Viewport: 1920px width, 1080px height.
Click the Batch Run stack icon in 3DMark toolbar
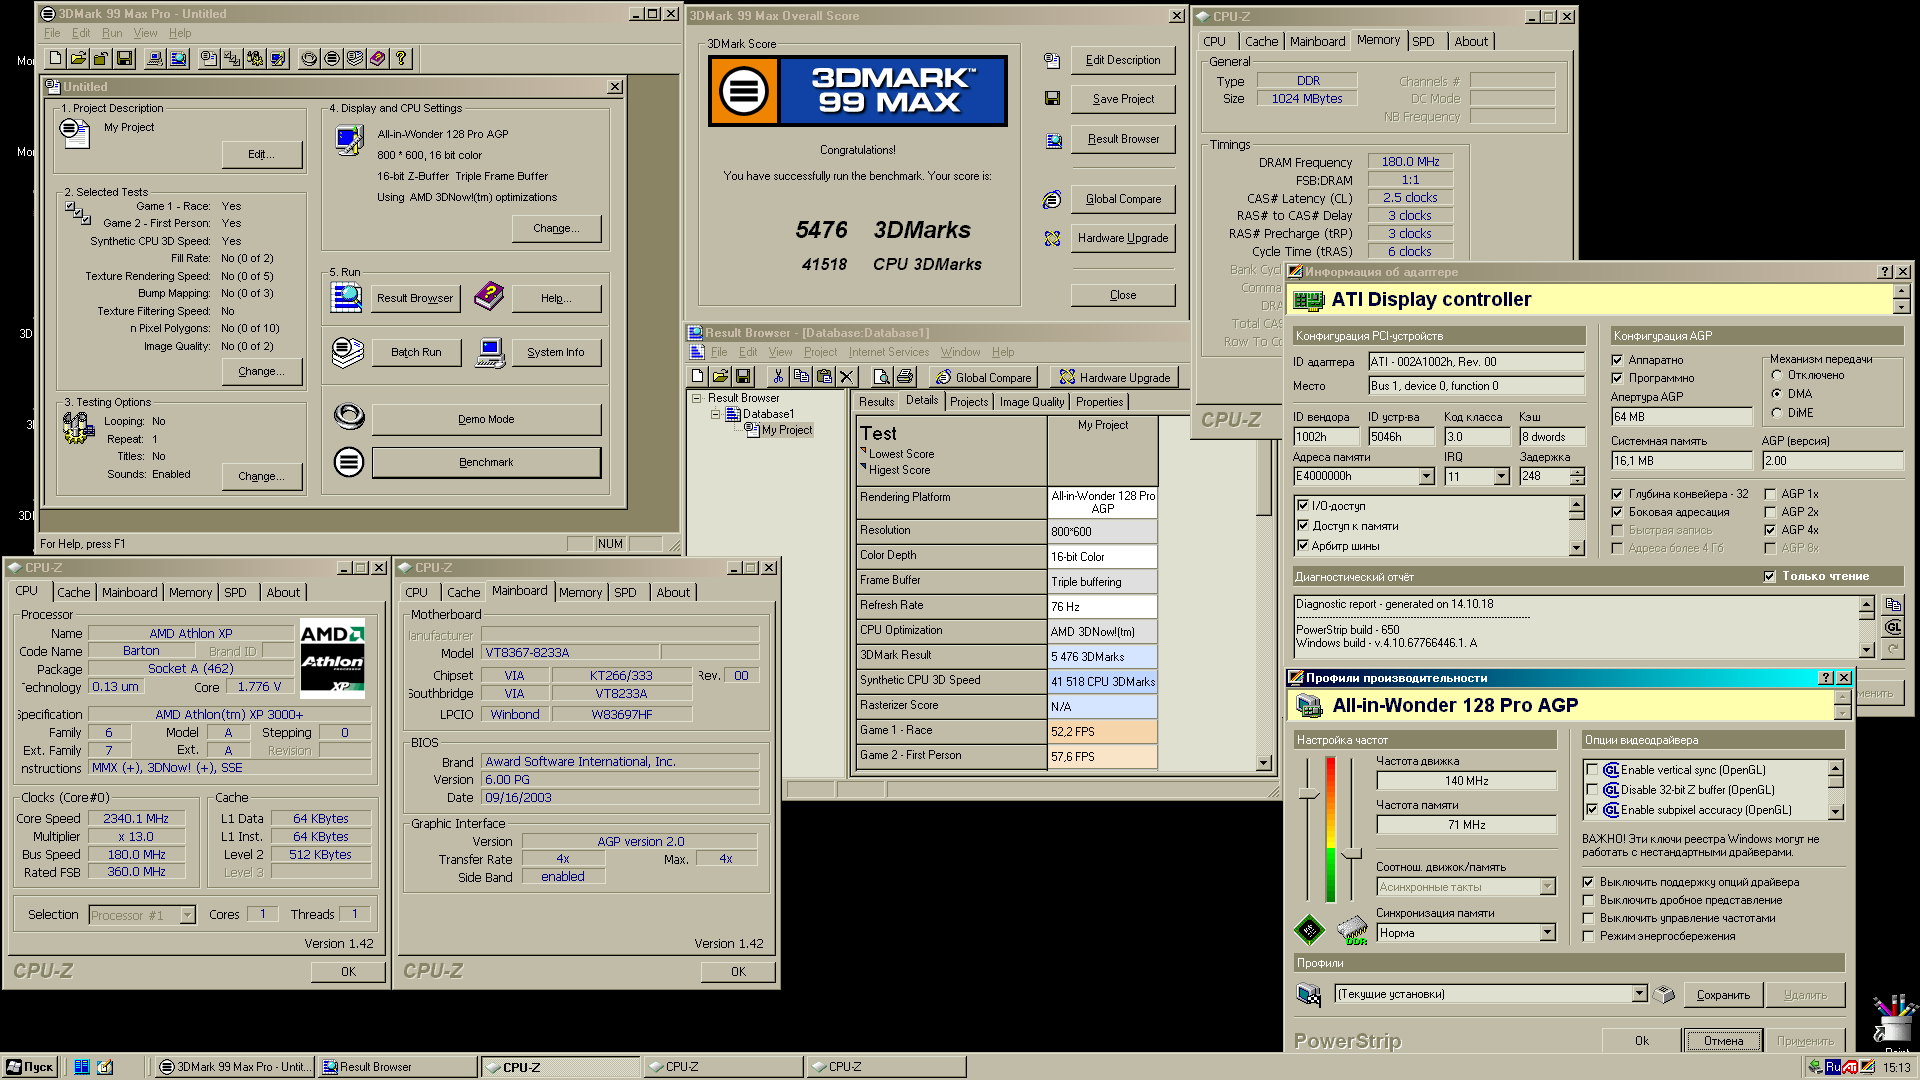[x=355, y=59]
